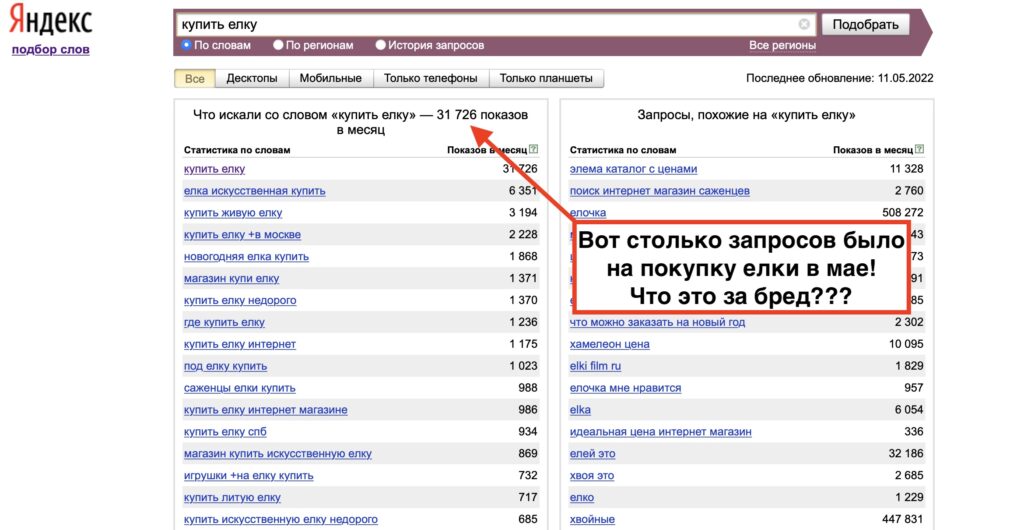Open идеальная цена интернет магазин link
This screenshot has height=530, width=1024.
point(660,431)
